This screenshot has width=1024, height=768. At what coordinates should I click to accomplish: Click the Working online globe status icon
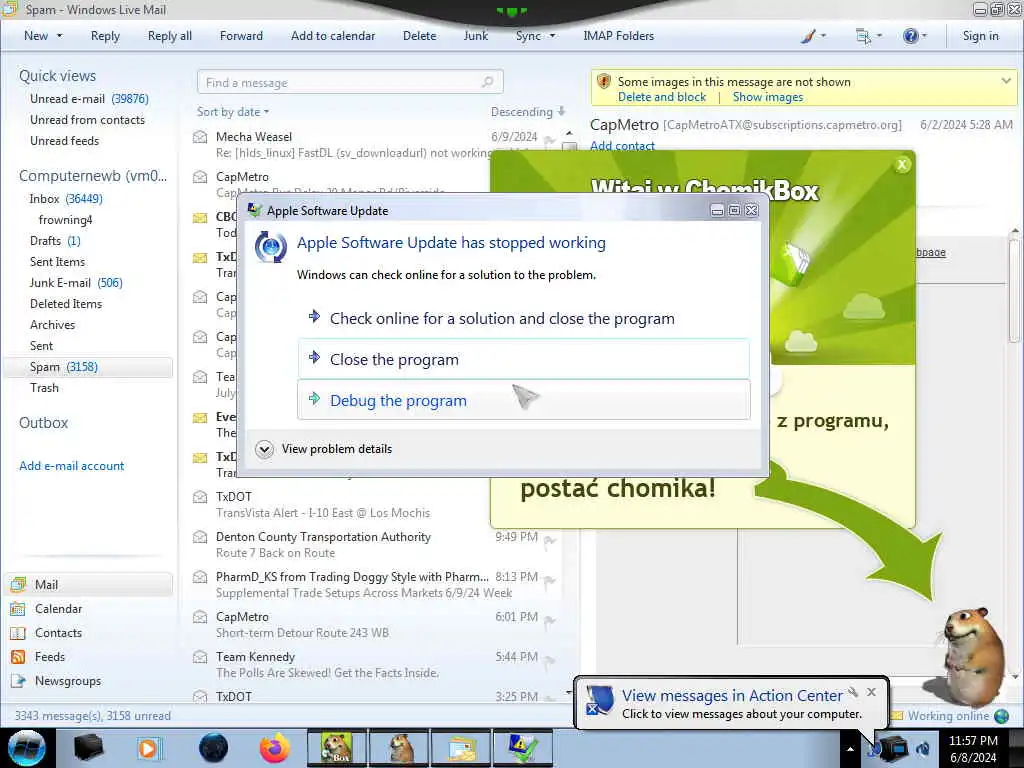1001,716
